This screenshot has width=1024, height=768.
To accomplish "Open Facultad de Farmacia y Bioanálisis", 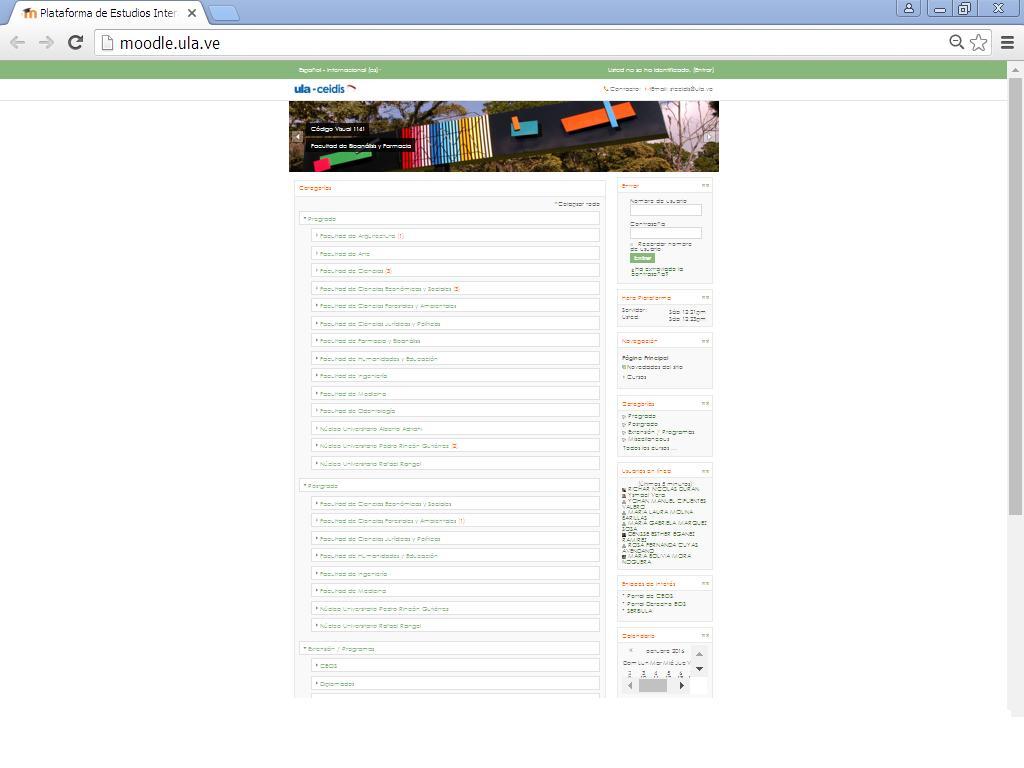I will (370, 341).
